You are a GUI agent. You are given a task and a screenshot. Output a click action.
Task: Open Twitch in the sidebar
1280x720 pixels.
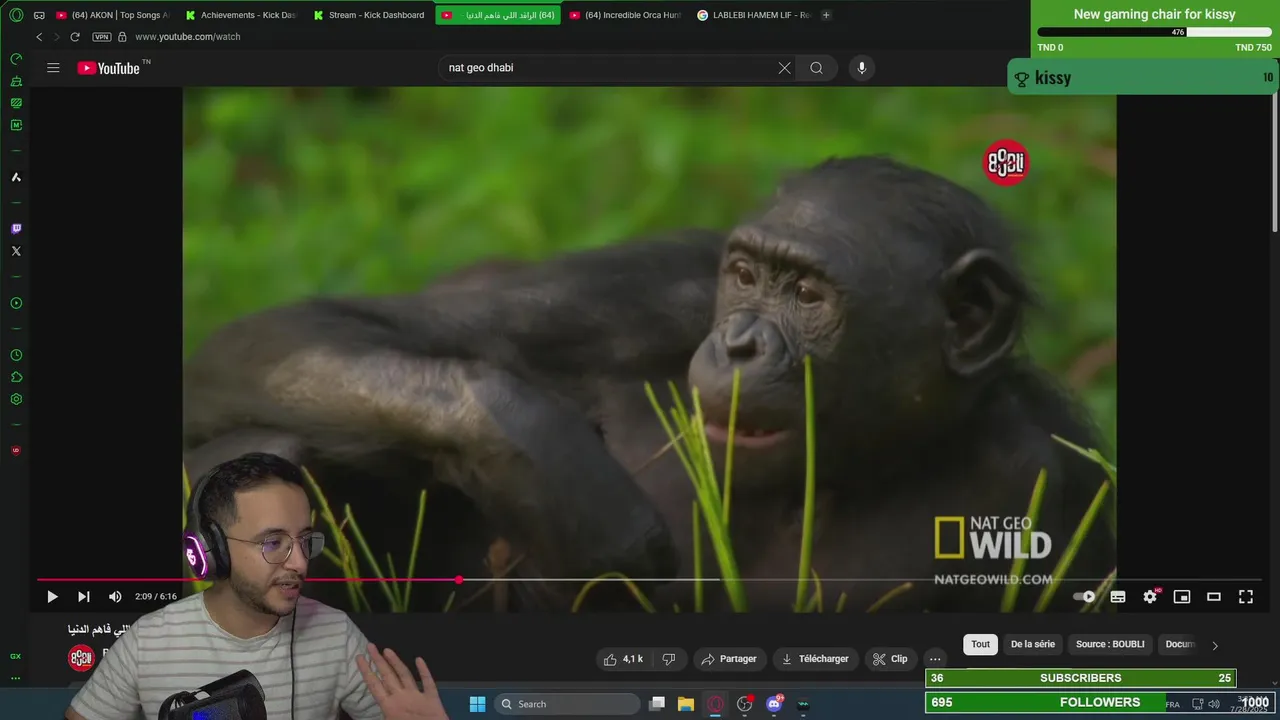(x=16, y=229)
